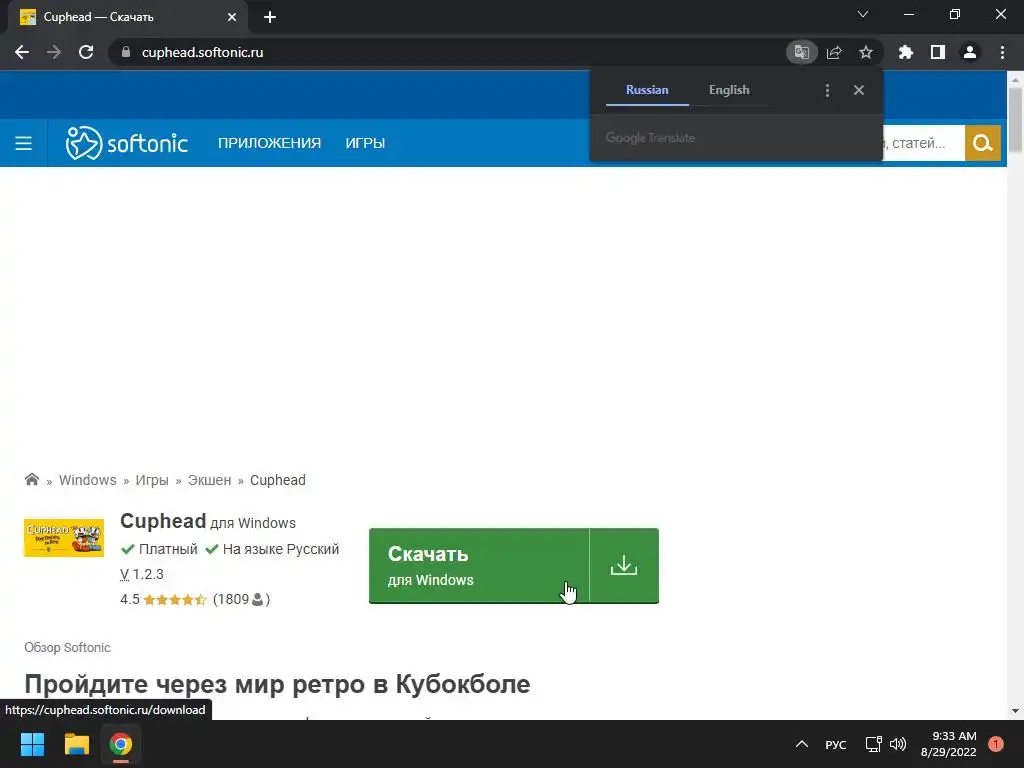Open Softonic hamburger menu
Viewport: 1024px width, 768px height.
[24, 143]
